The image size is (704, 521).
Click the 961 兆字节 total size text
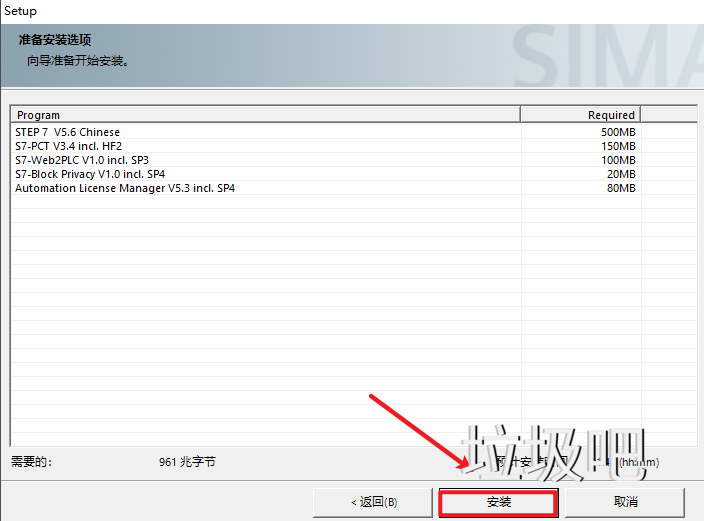click(186, 462)
